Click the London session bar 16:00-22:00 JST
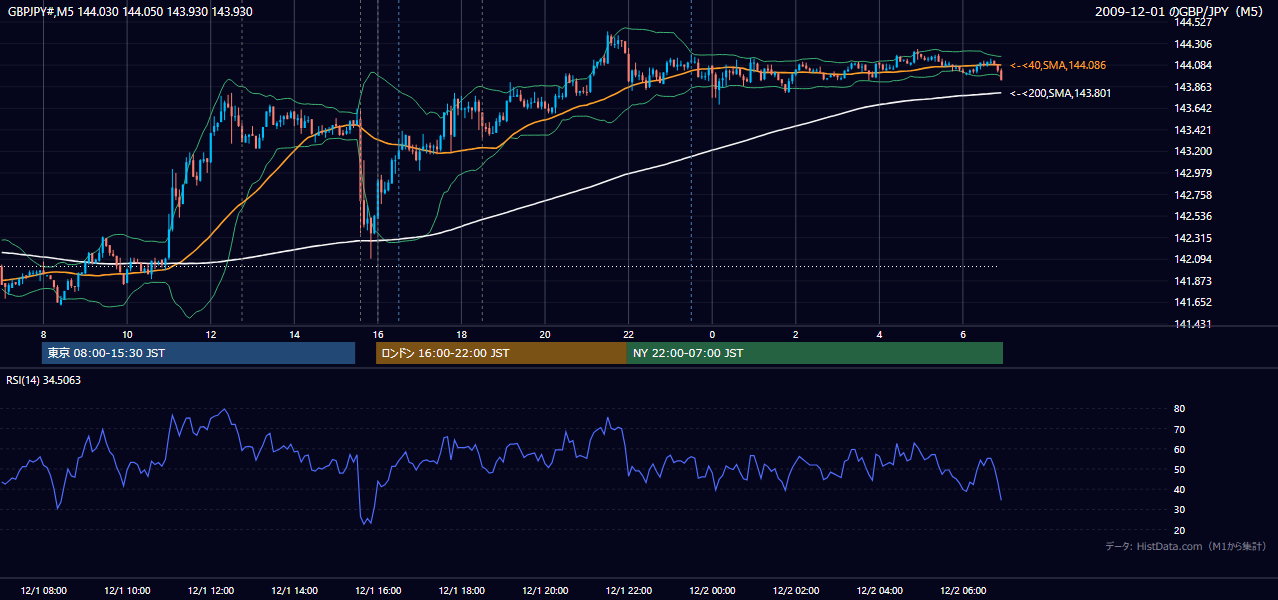This screenshot has width=1278, height=600. pos(501,353)
